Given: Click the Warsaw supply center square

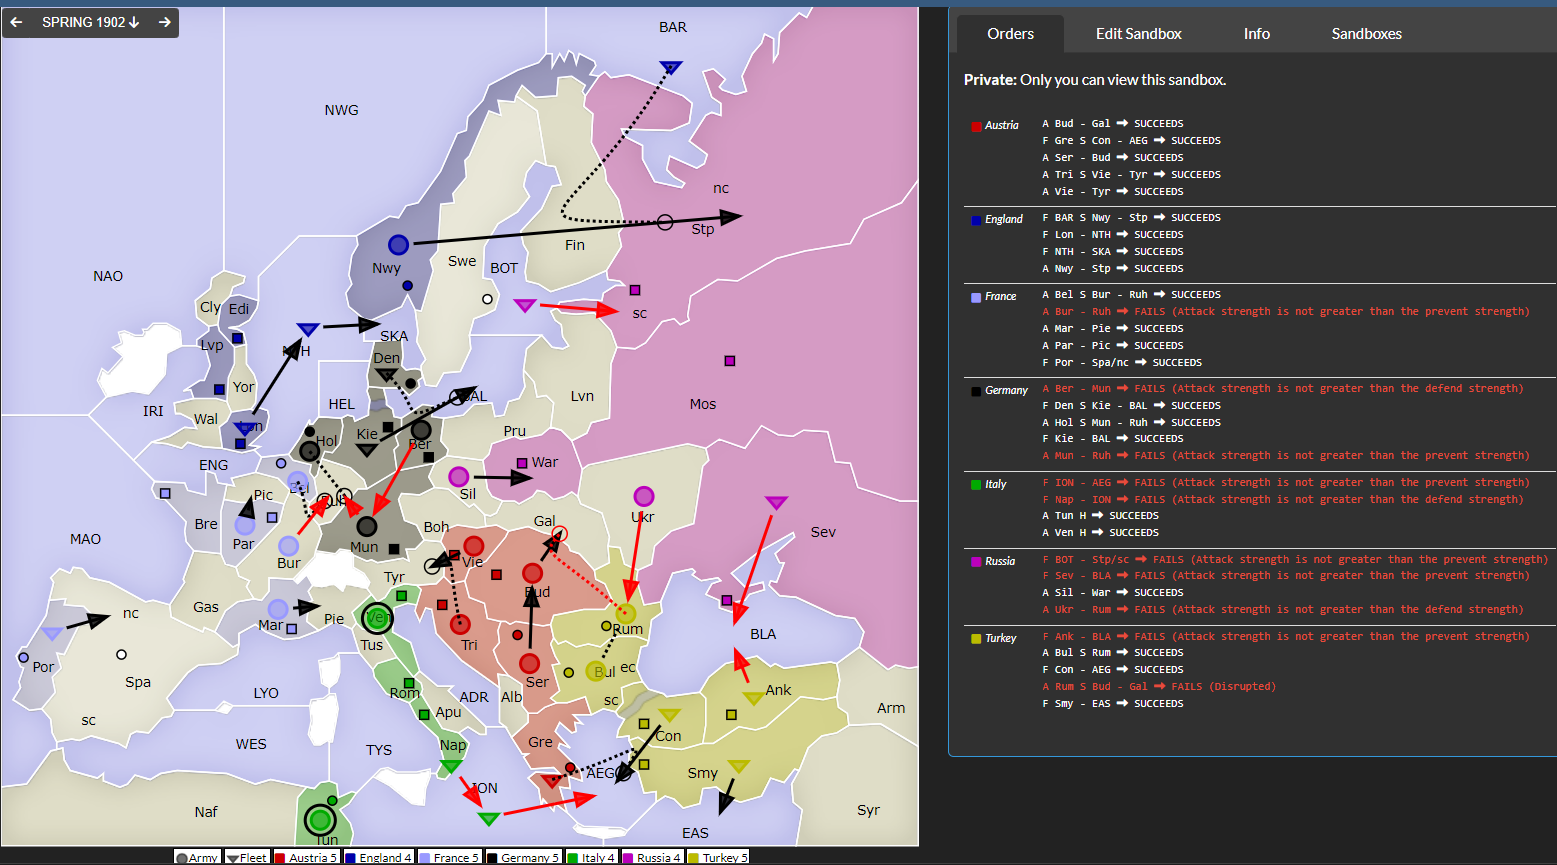Looking at the screenshot, I should point(522,463).
